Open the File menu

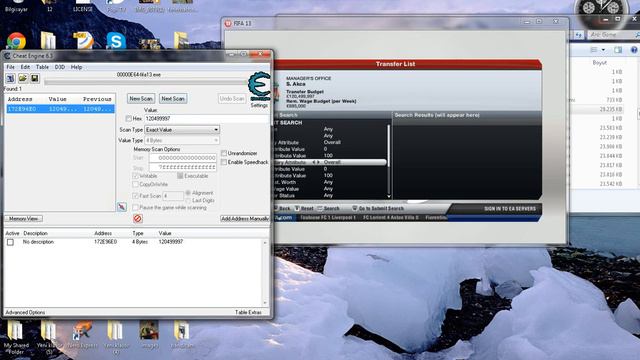click(10, 67)
